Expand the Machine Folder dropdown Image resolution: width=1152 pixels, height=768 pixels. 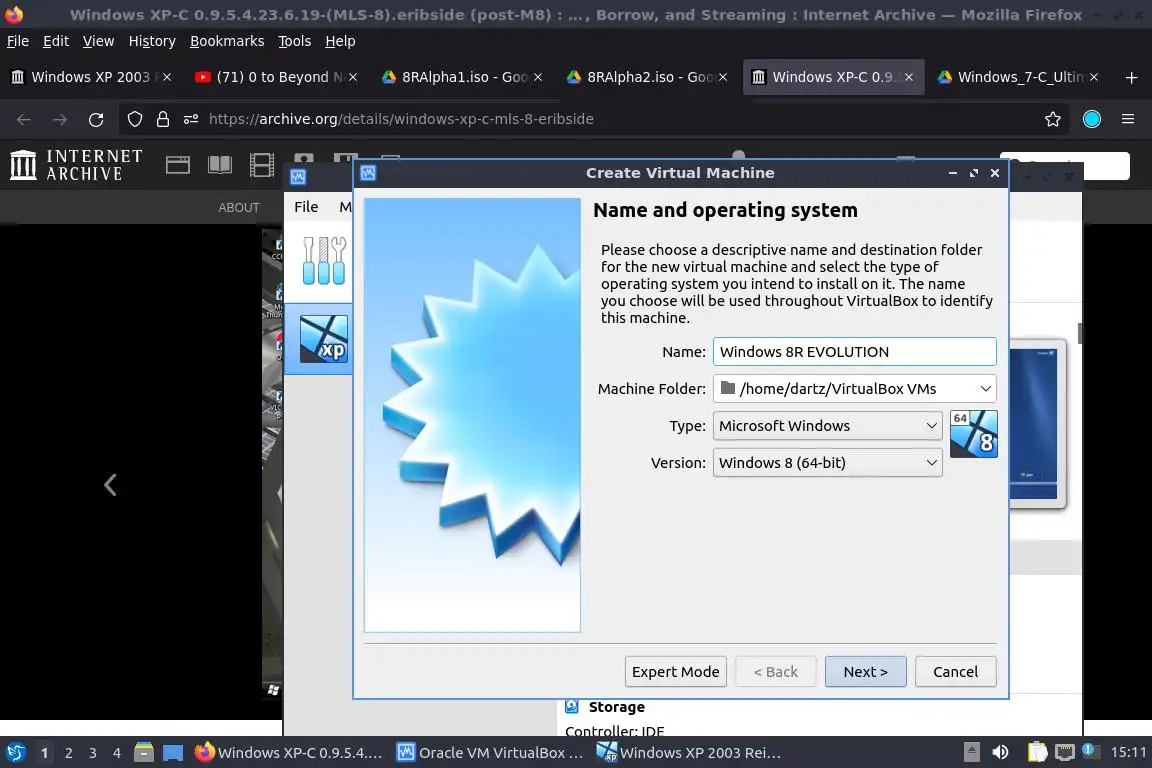point(985,388)
